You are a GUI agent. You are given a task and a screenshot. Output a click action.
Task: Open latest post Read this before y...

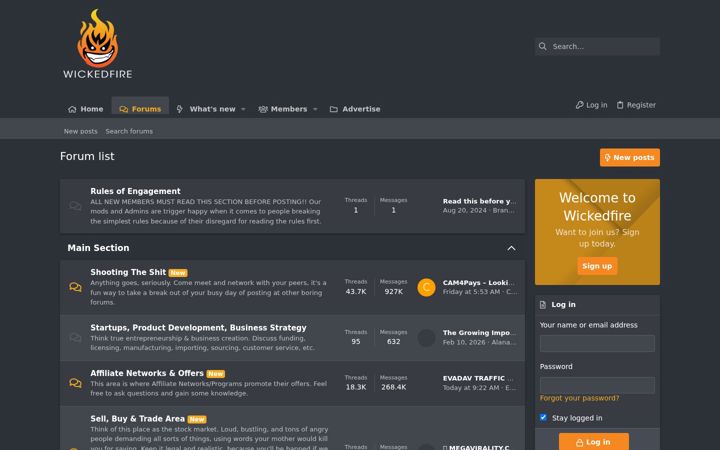[x=479, y=201]
